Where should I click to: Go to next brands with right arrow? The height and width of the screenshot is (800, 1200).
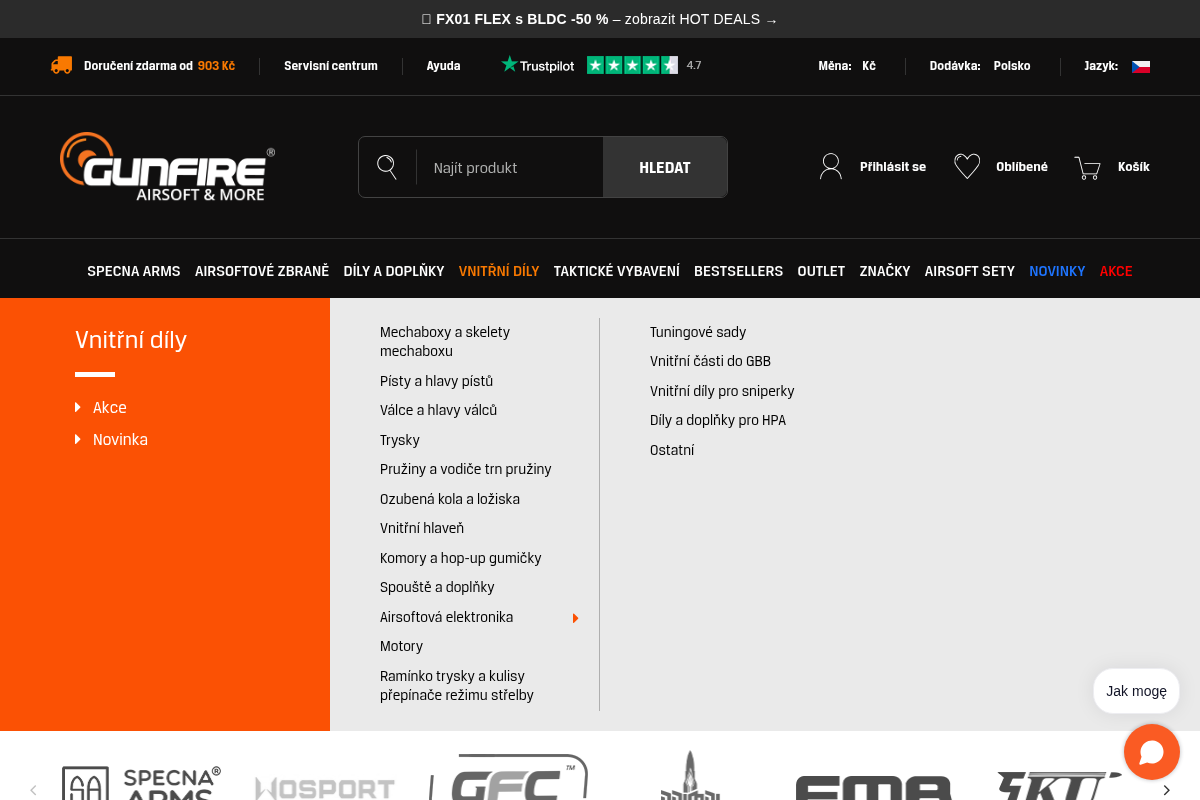click(x=1166, y=790)
